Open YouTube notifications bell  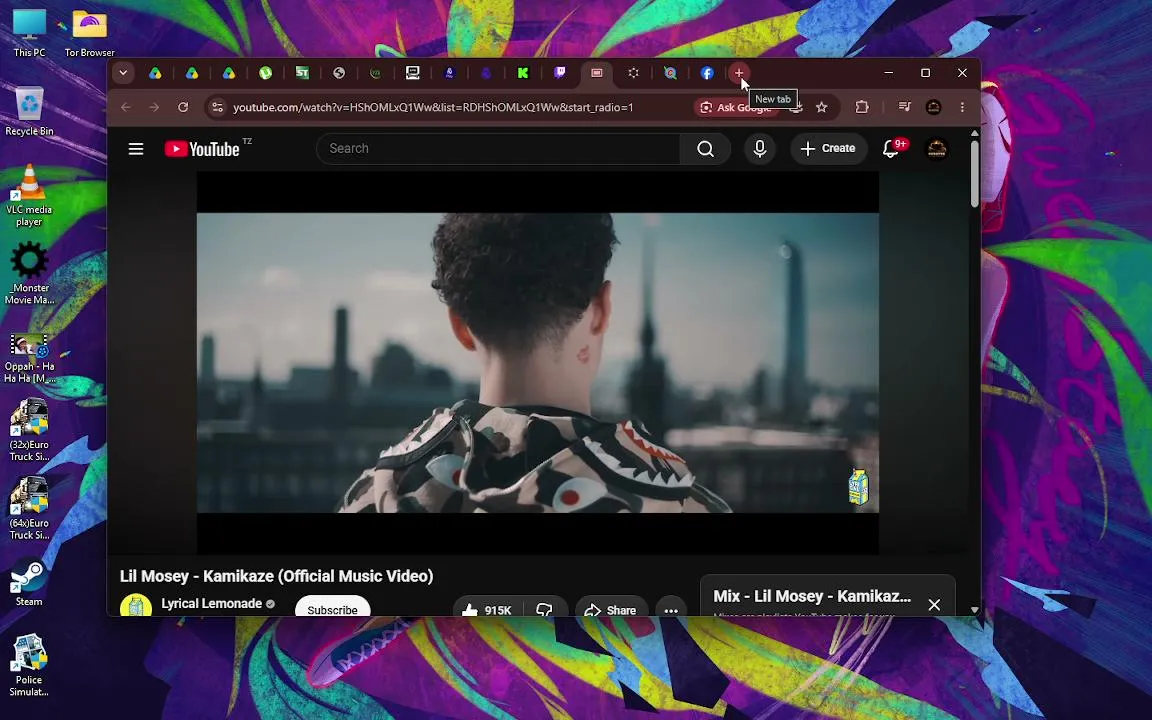pyautogui.click(x=891, y=149)
